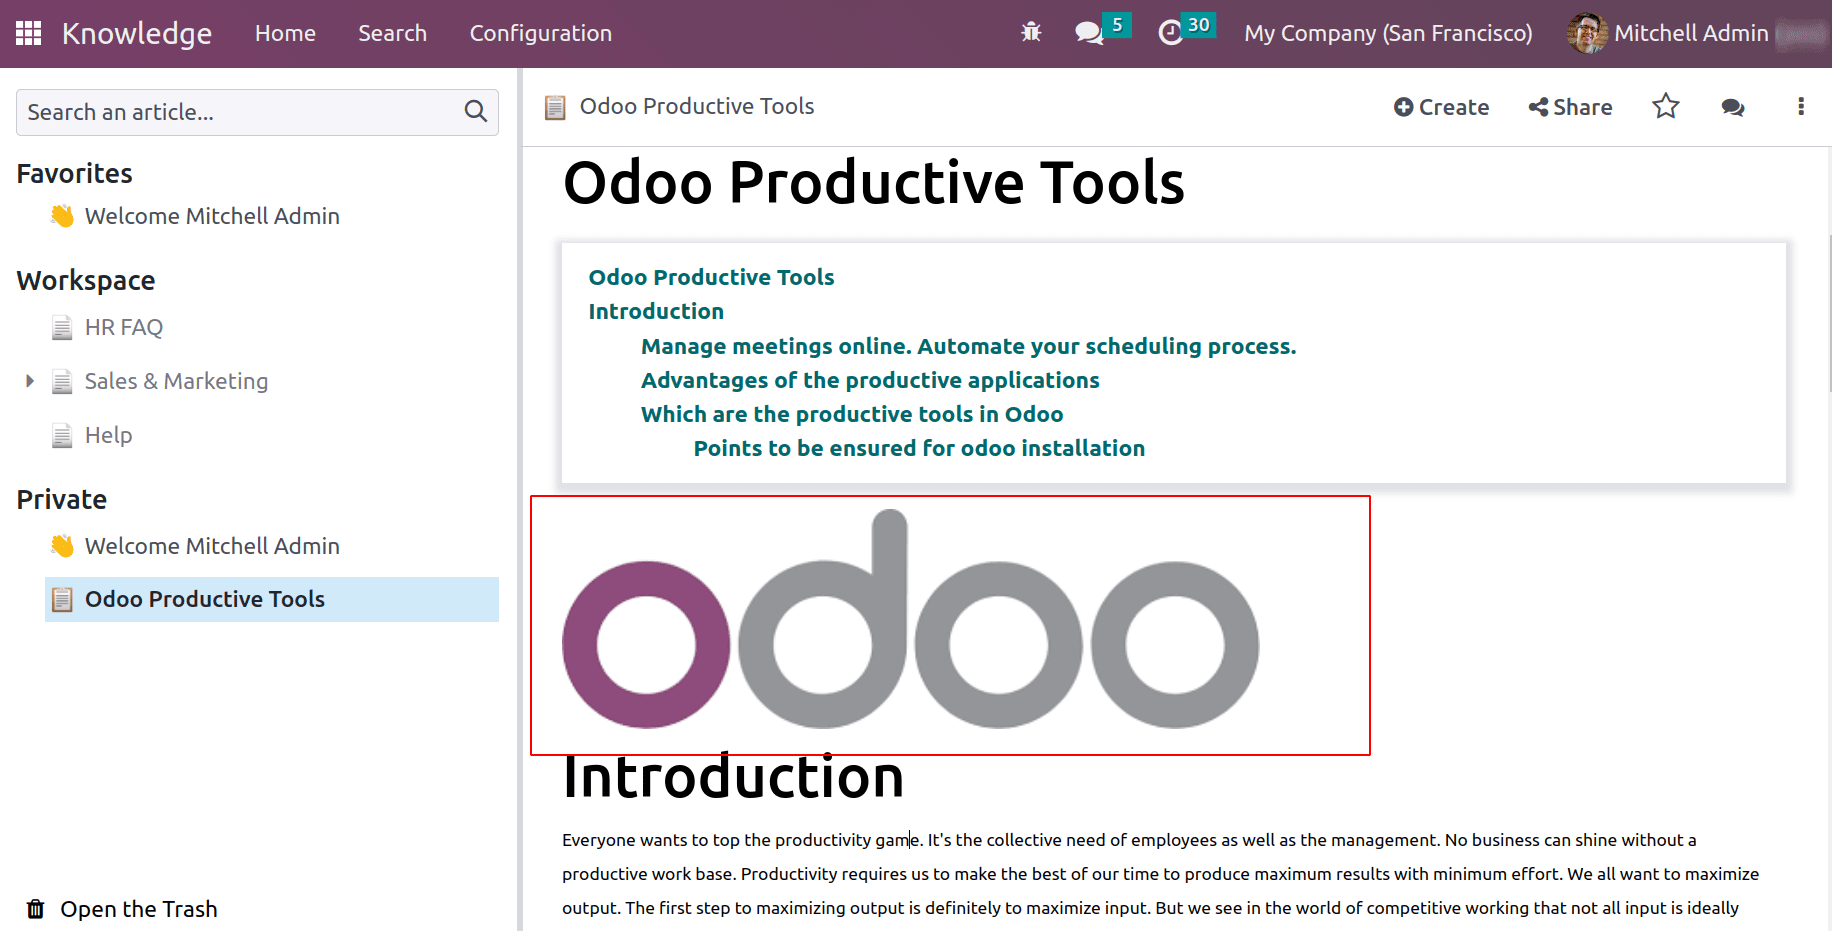Open the Home menu

[x=285, y=33]
